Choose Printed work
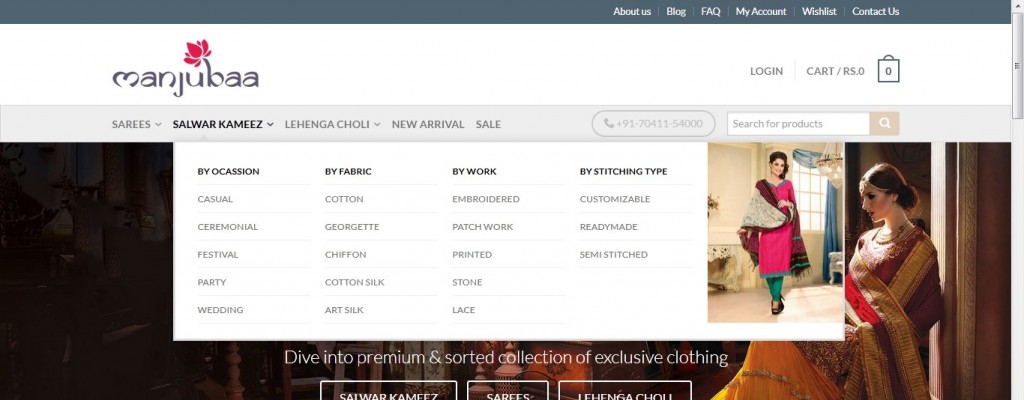Viewport: 1024px width, 400px height. point(472,255)
